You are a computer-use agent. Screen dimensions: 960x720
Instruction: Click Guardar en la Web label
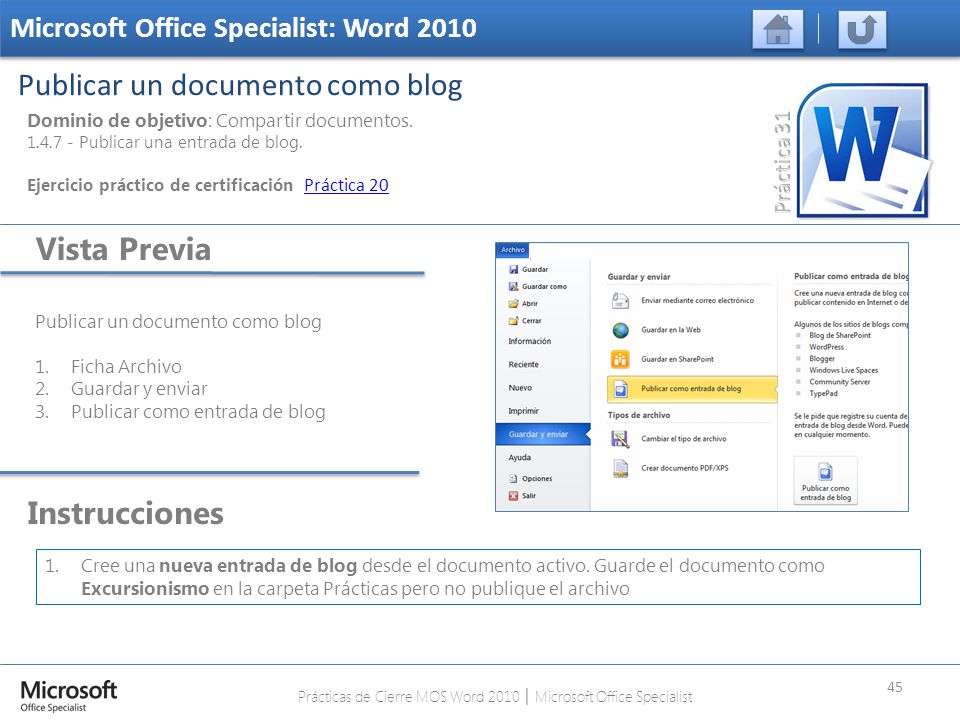(x=671, y=330)
